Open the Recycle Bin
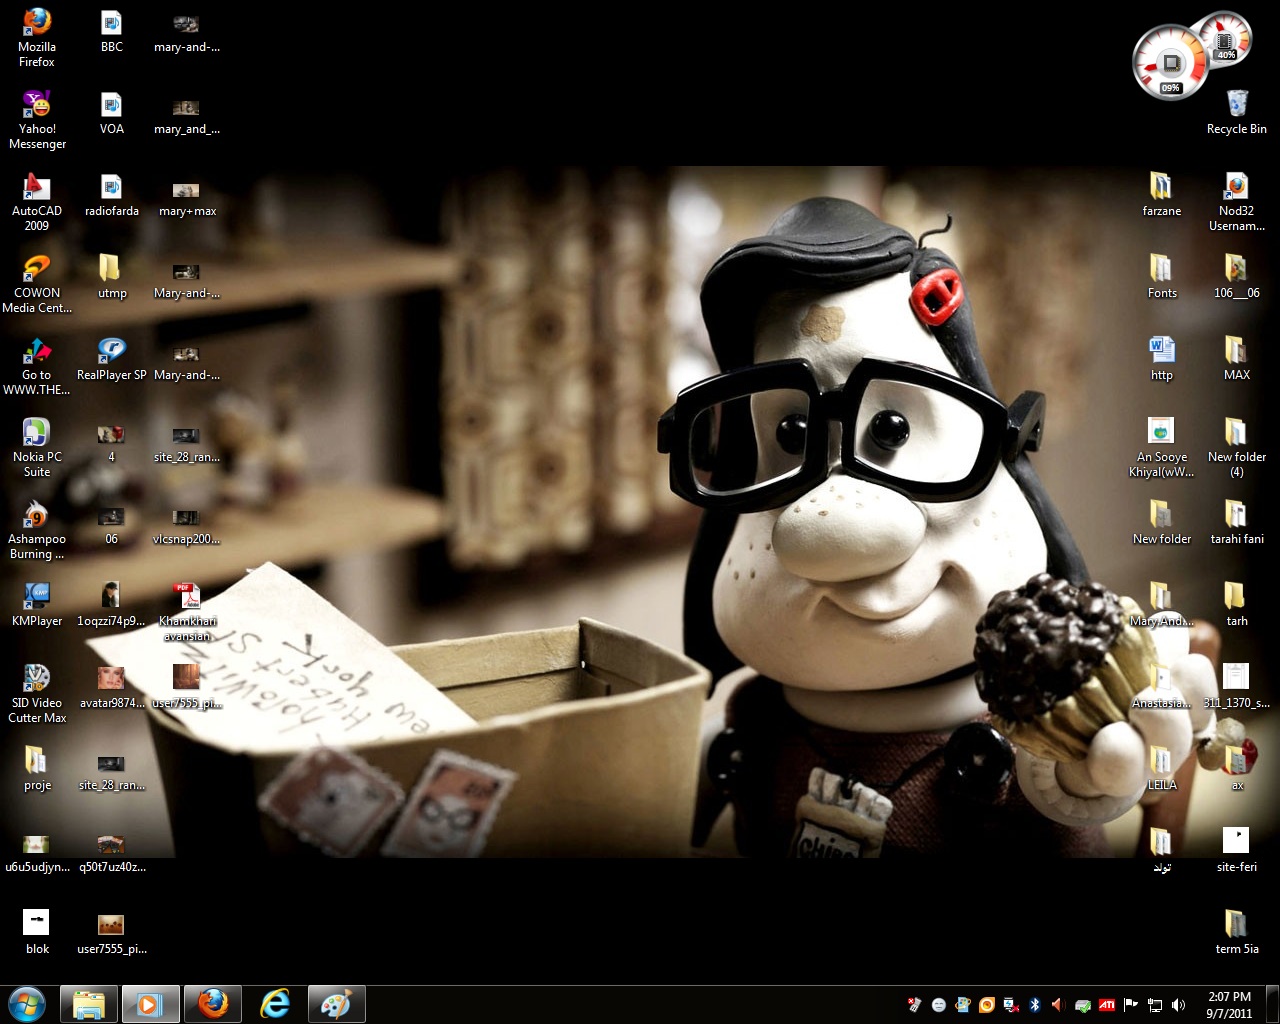 coord(1236,106)
